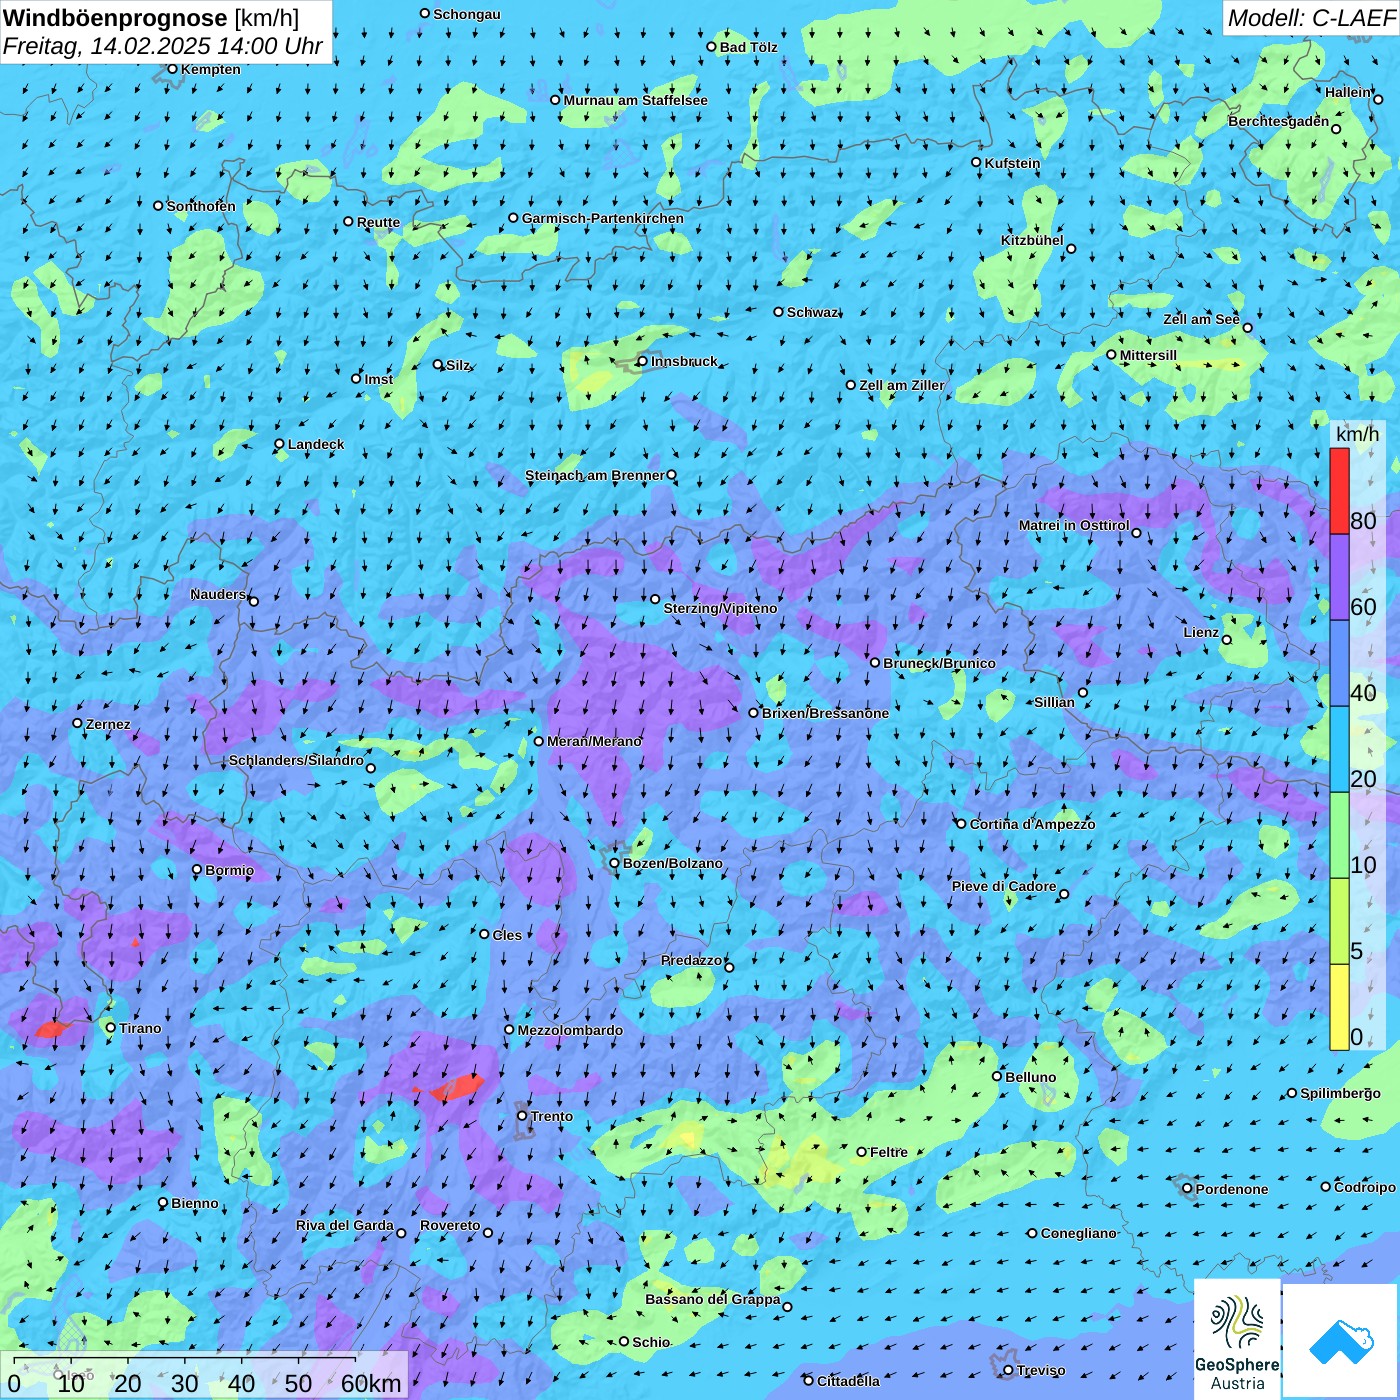Viewport: 1400px width, 1400px height.
Task: Select the Zell am See marker
Action: click(x=1247, y=327)
